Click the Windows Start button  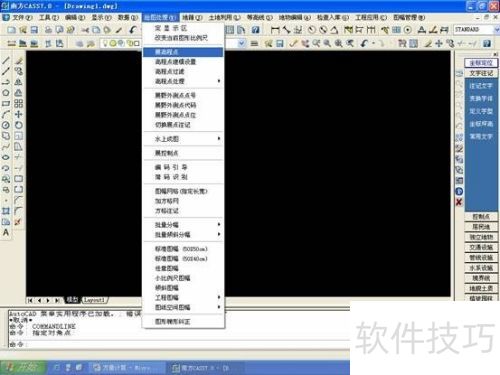23,368
